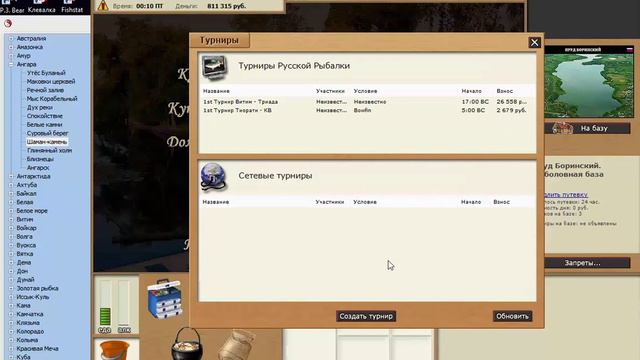640x360 pixels.
Task: Select Шаман-камень location
Action: 47,142
